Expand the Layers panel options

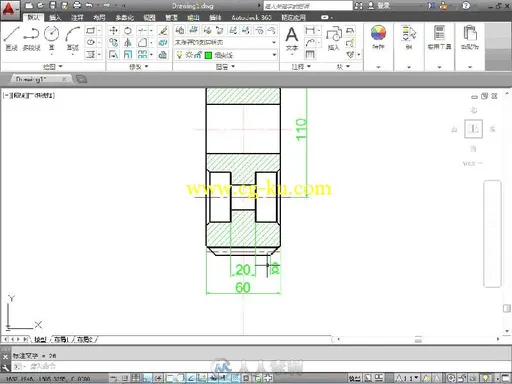click(225, 67)
